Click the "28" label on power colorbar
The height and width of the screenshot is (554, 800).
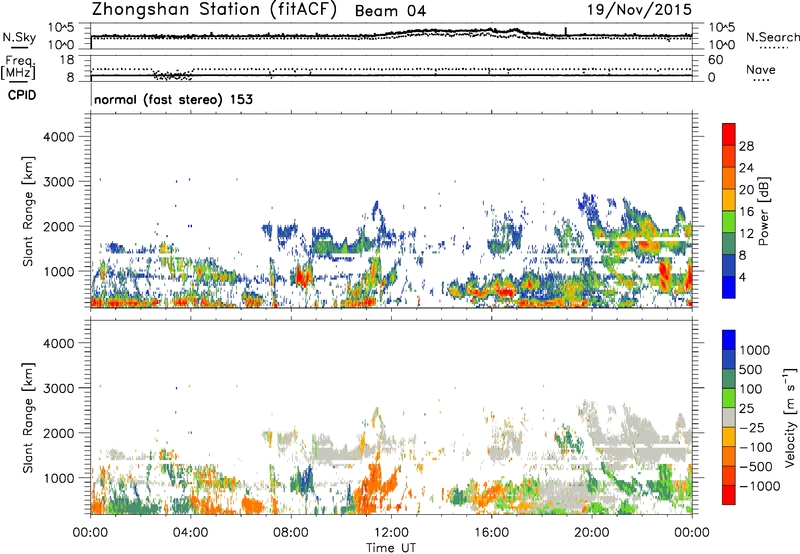[x=746, y=146]
